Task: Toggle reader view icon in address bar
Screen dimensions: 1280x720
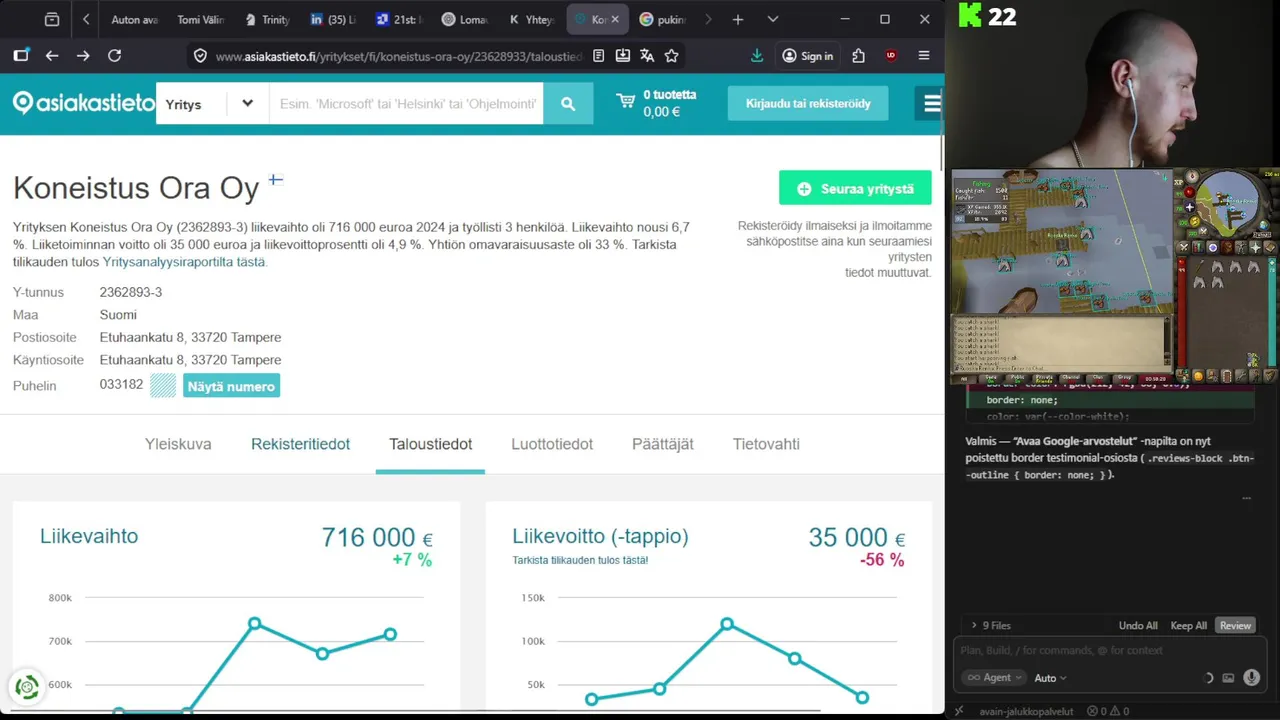Action: pyautogui.click(x=598, y=56)
